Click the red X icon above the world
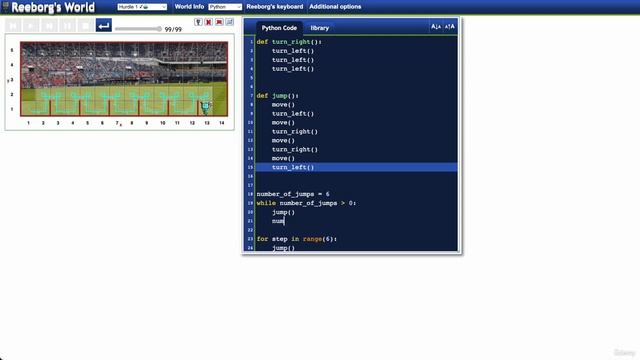 click(209, 22)
